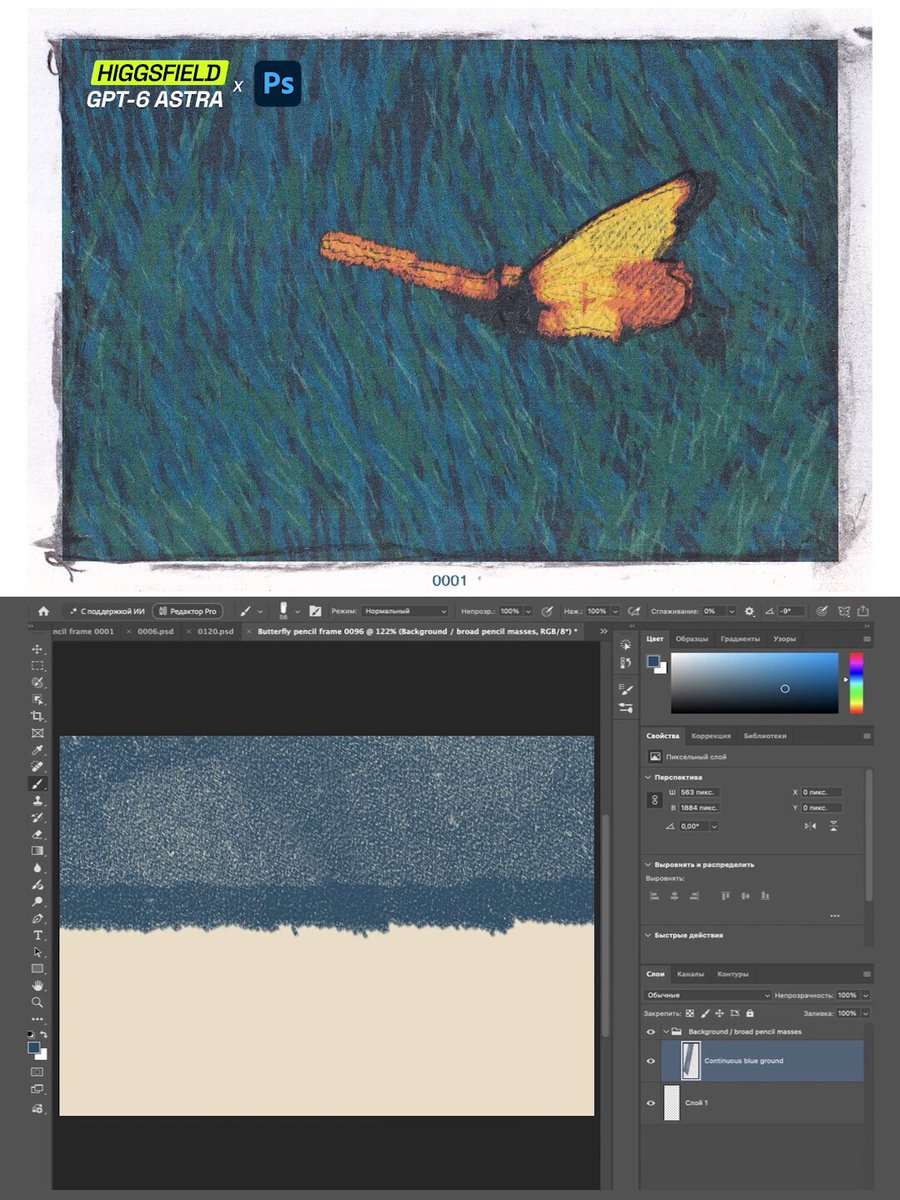Open the share/export icon in options bar
Screen dimensions: 900x1200
tap(864, 611)
